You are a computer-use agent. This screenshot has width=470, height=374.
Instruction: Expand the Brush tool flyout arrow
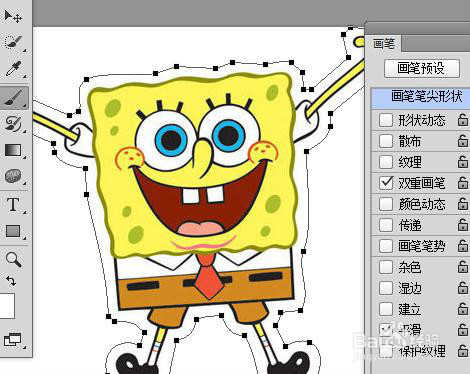(x=25, y=106)
